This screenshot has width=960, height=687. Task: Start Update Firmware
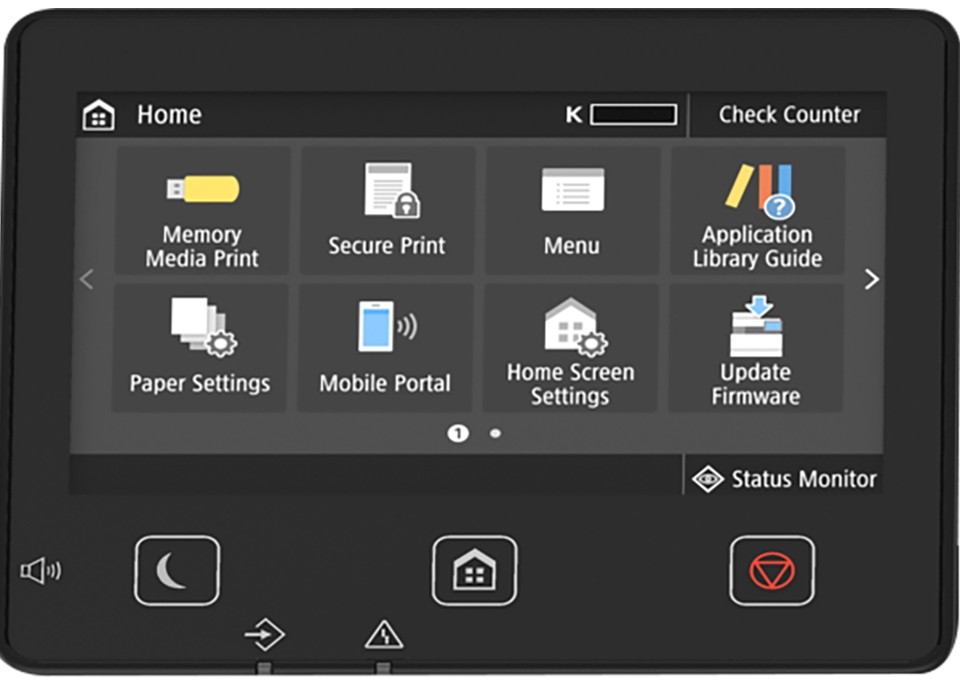[x=755, y=348]
